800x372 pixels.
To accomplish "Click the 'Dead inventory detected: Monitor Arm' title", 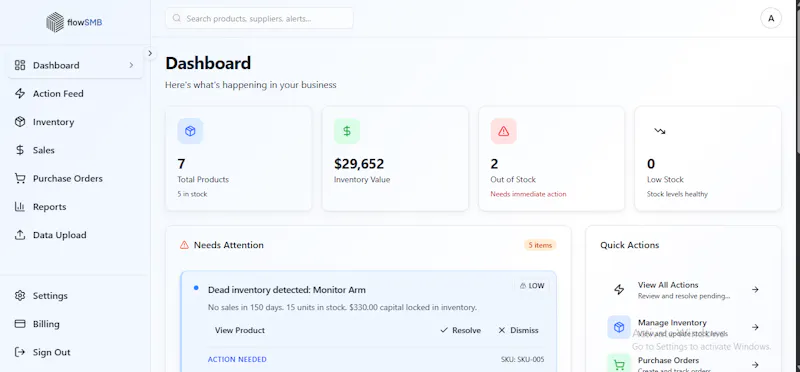I will click(287, 290).
